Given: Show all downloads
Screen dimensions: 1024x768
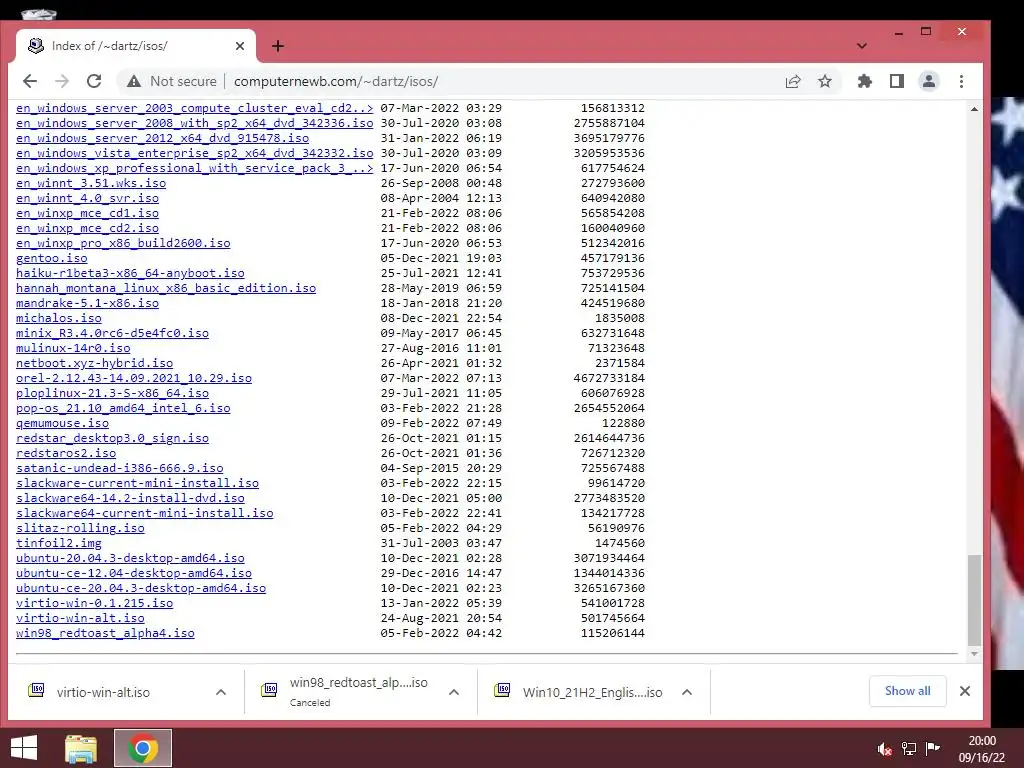Looking at the screenshot, I should (907, 691).
